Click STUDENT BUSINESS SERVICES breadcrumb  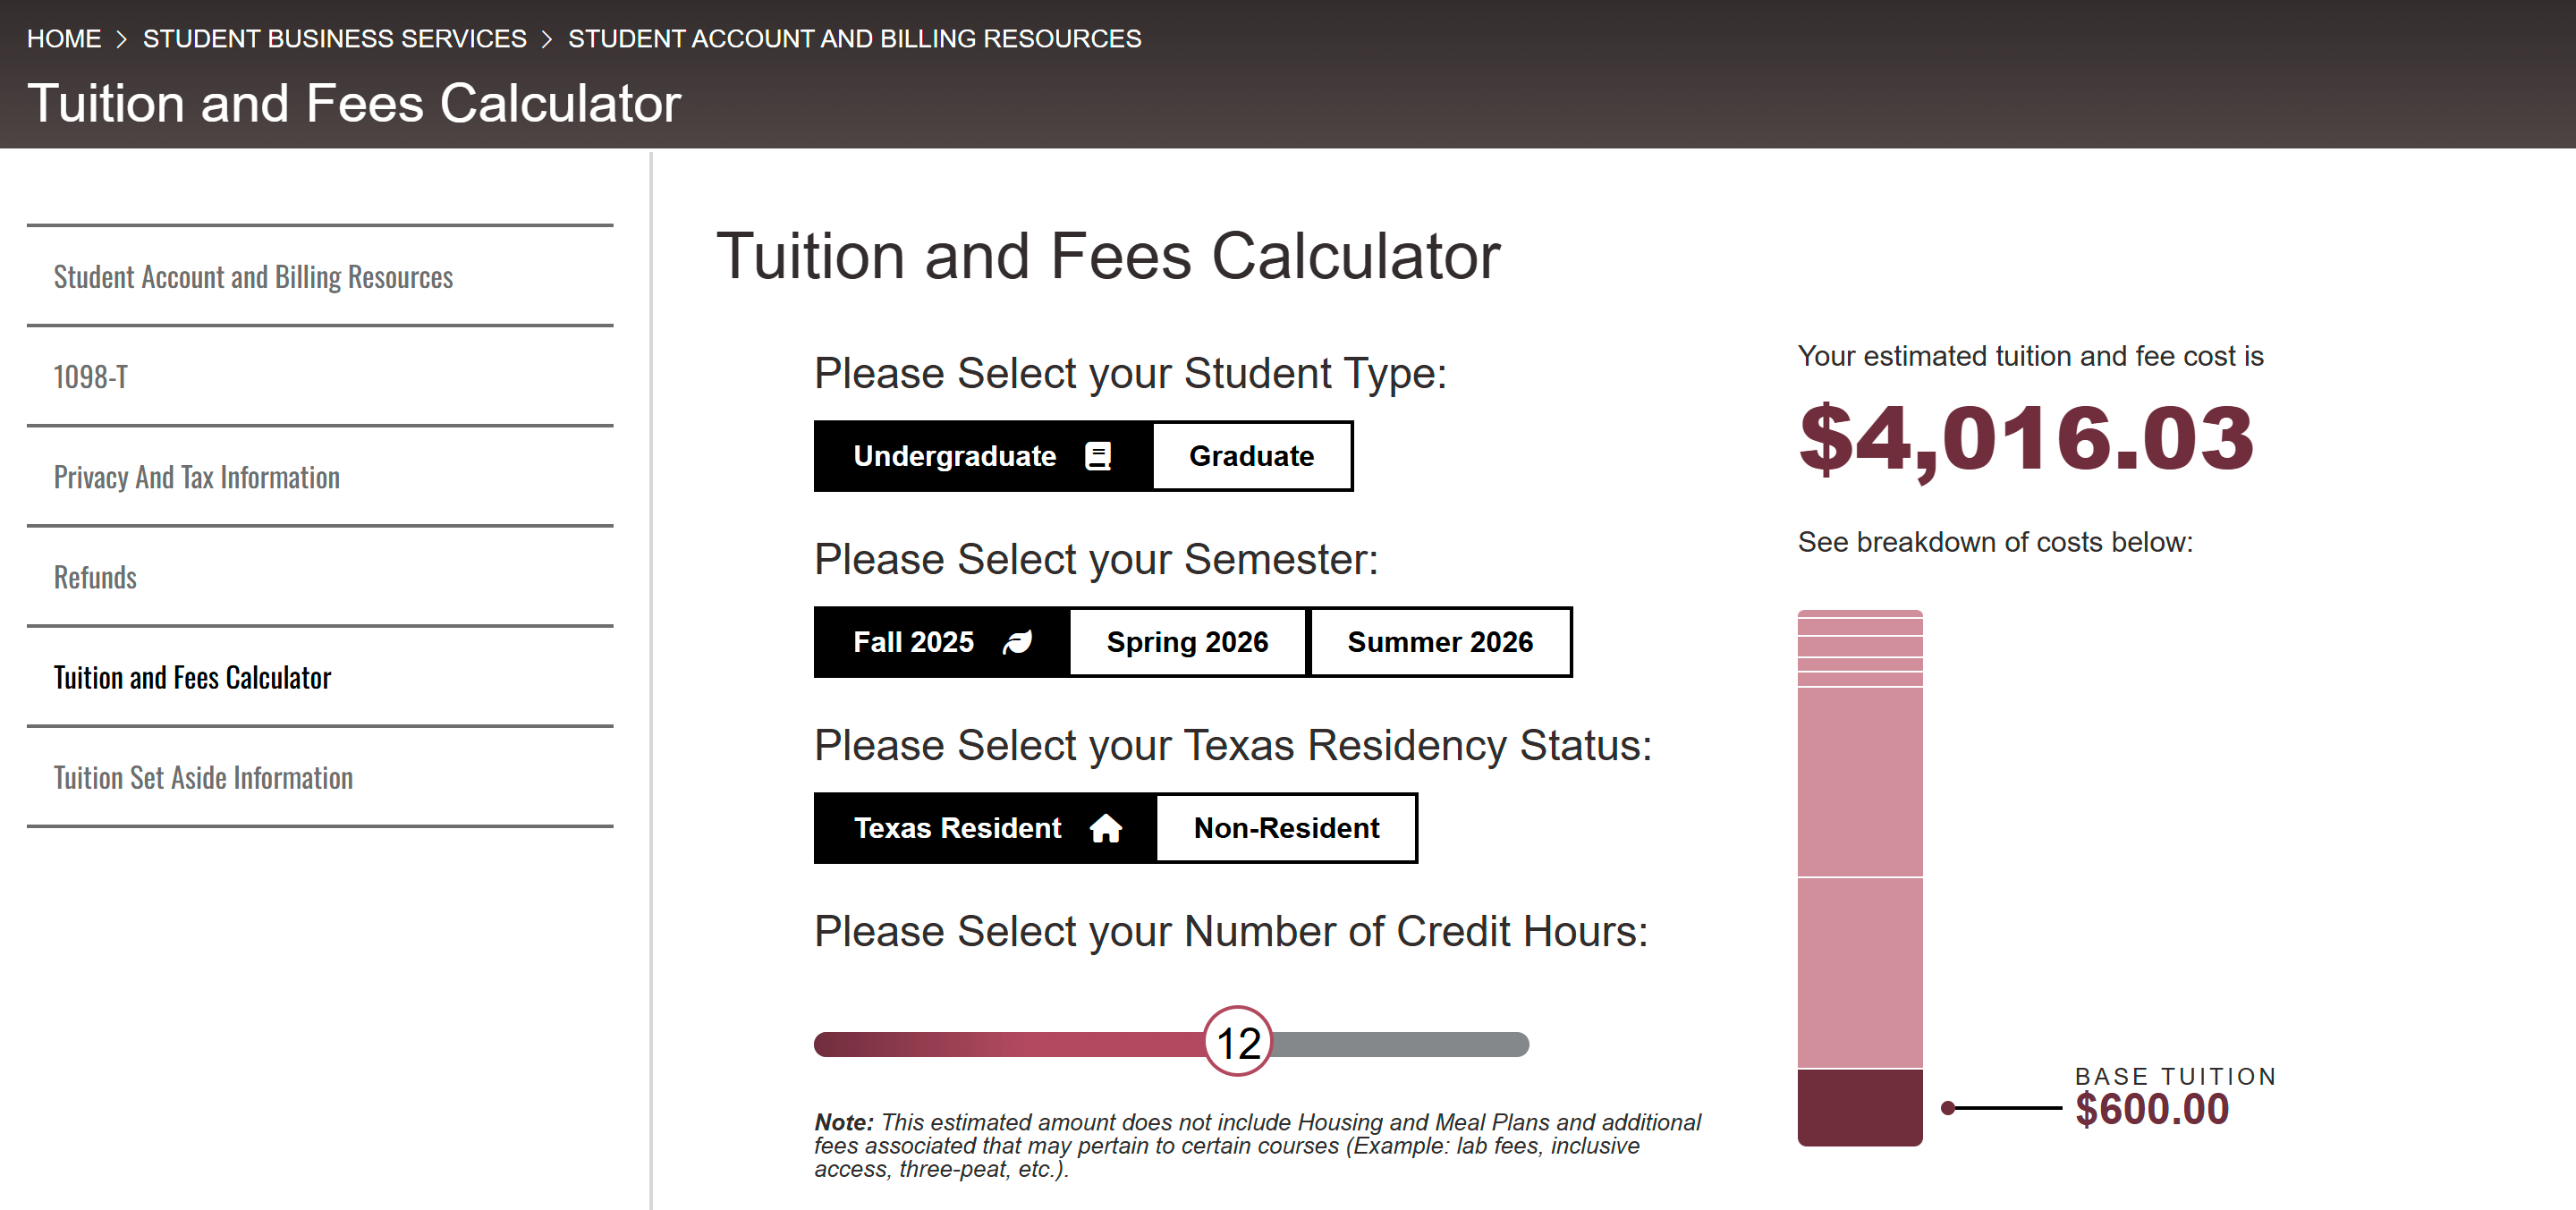[334, 38]
